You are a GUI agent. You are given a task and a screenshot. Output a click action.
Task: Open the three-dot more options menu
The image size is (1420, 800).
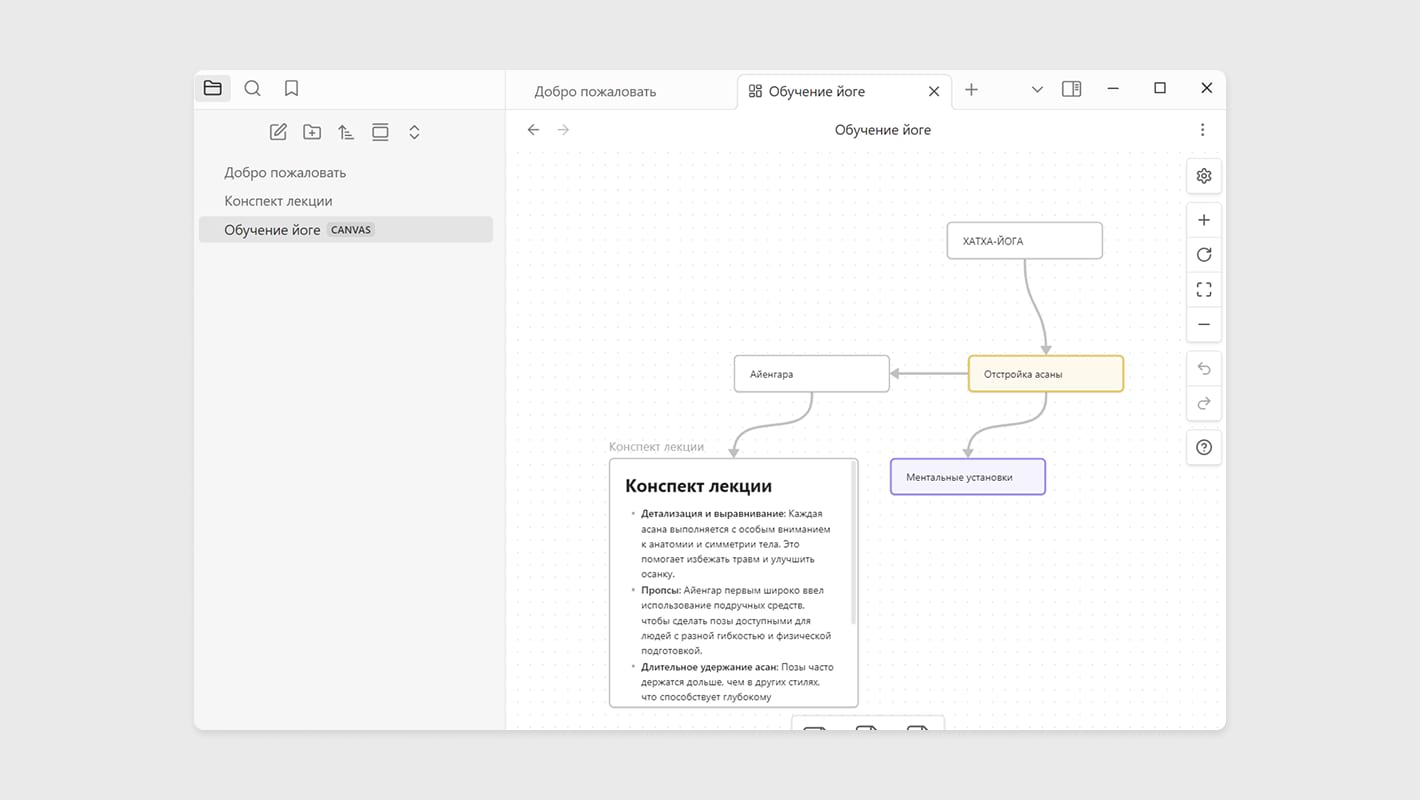click(1202, 130)
